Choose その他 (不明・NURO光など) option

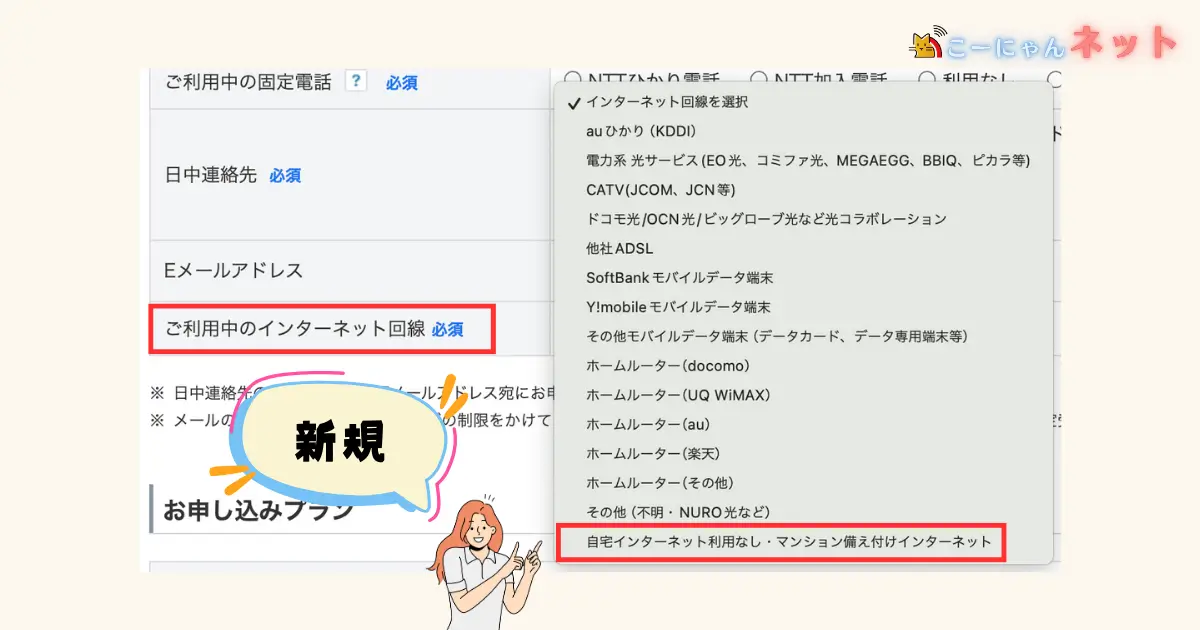click(803, 512)
